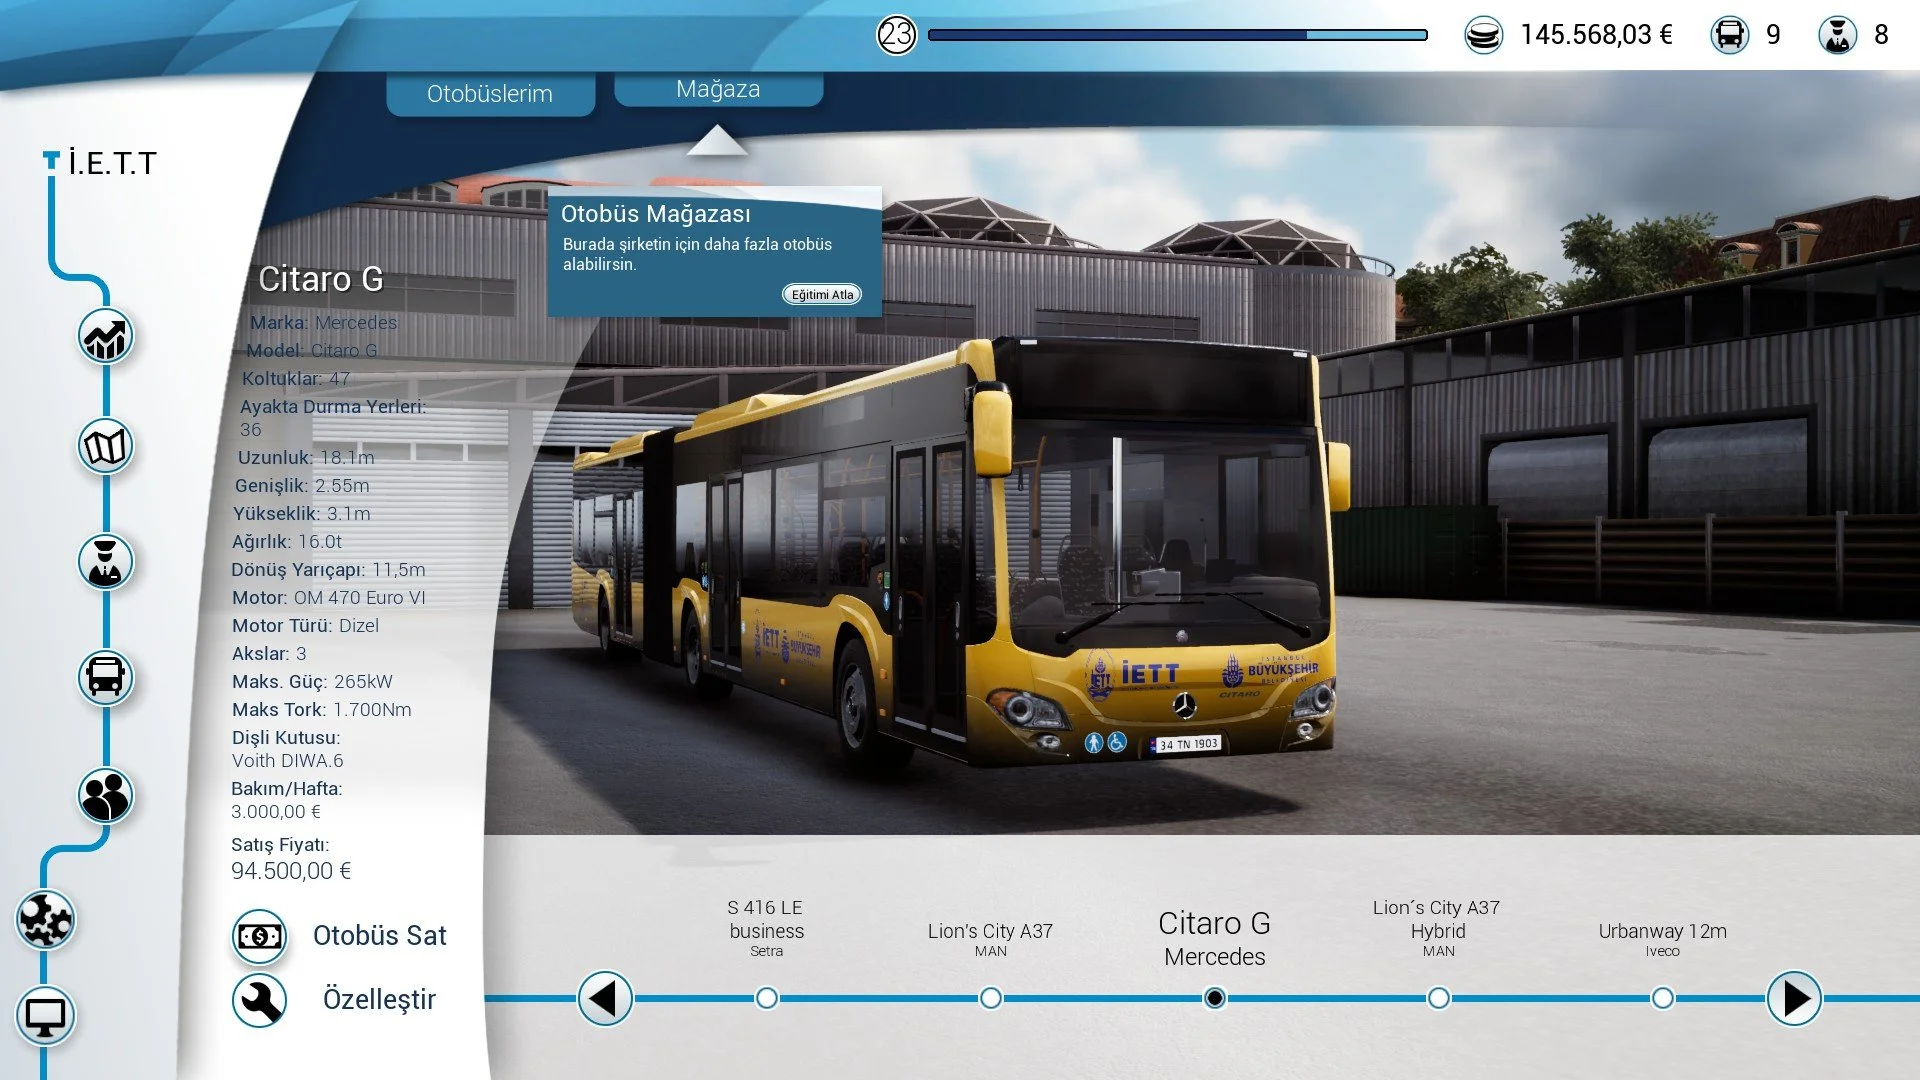Select the Lion's City A37 Hybrid dot
This screenshot has width=1920, height=1080.
pyautogui.click(x=1438, y=998)
